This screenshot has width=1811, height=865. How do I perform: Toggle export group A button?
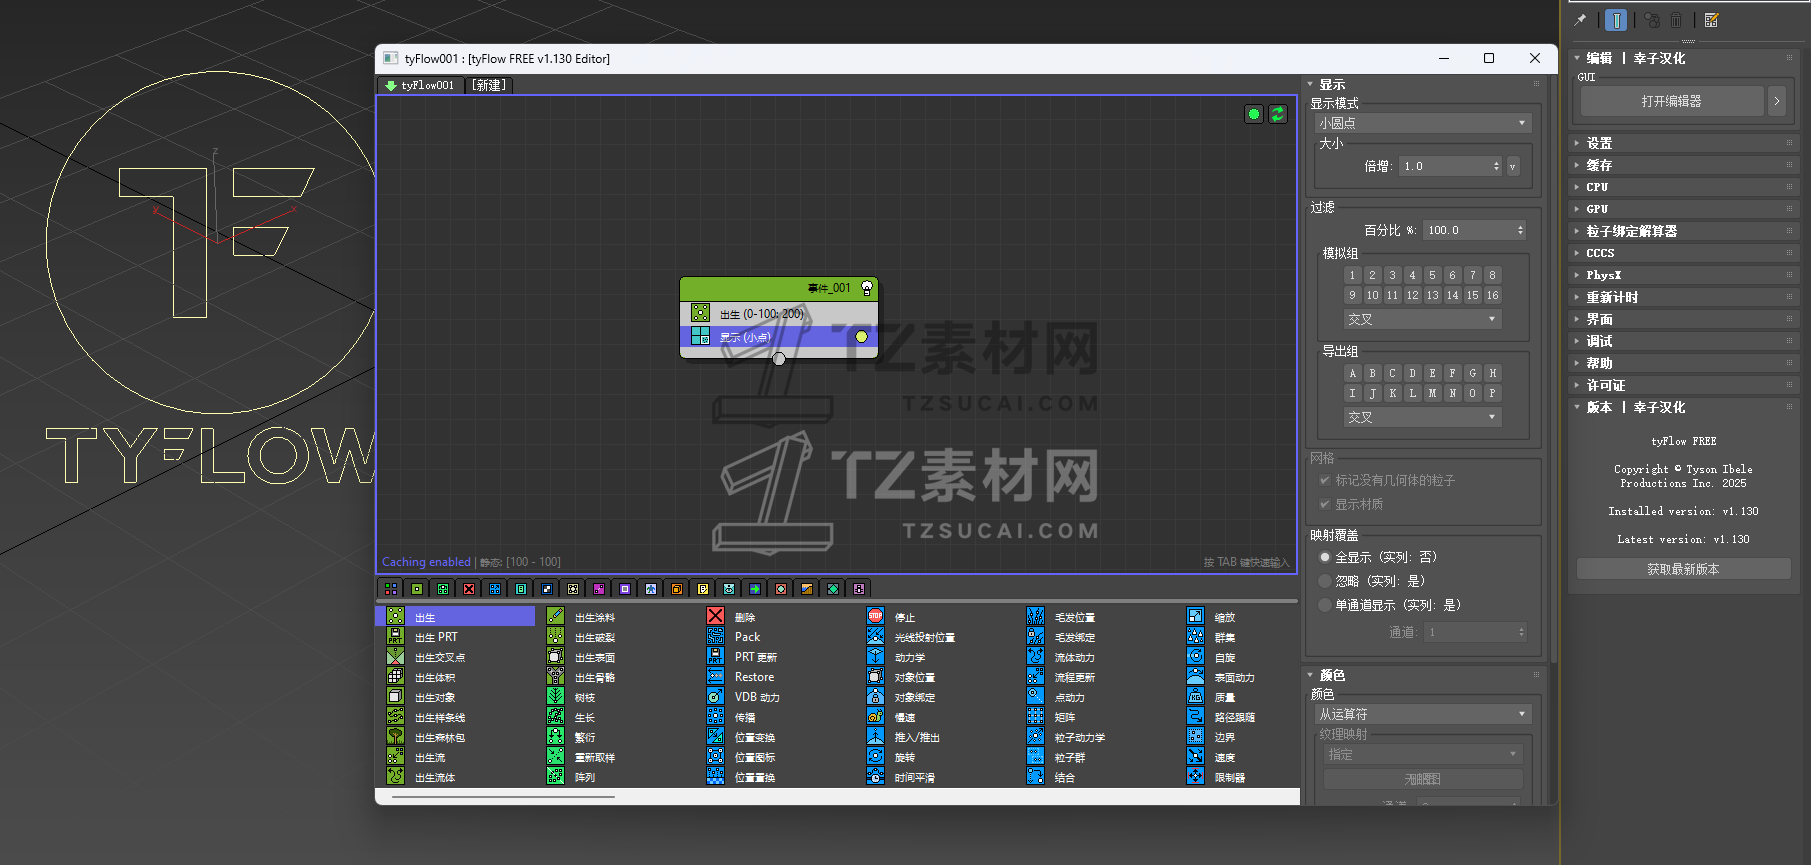point(1353,373)
